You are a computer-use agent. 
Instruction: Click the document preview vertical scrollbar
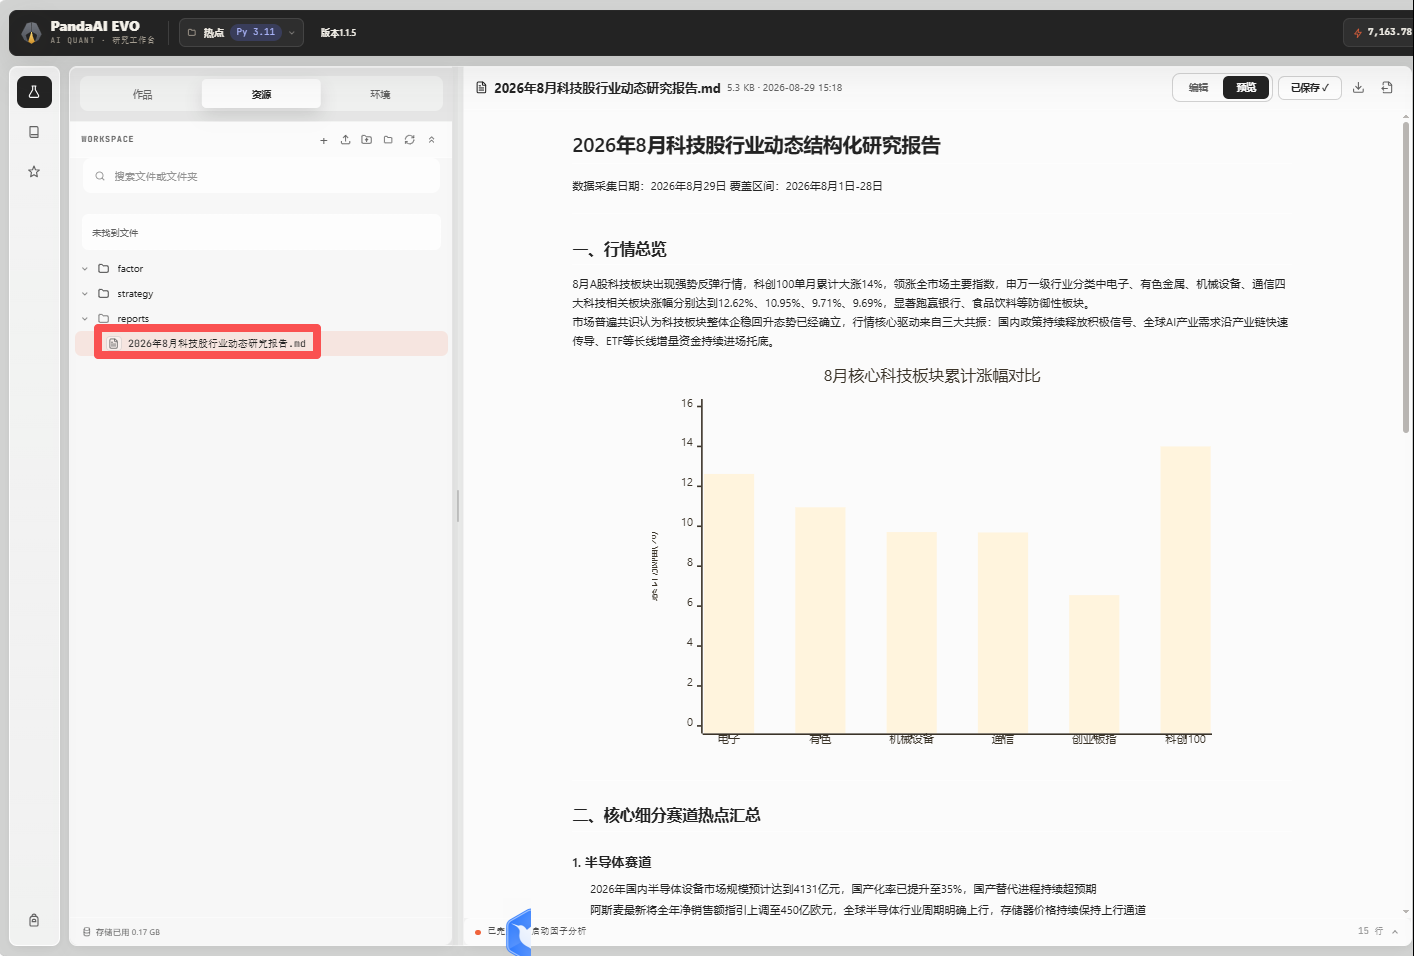pyautogui.click(x=1406, y=277)
